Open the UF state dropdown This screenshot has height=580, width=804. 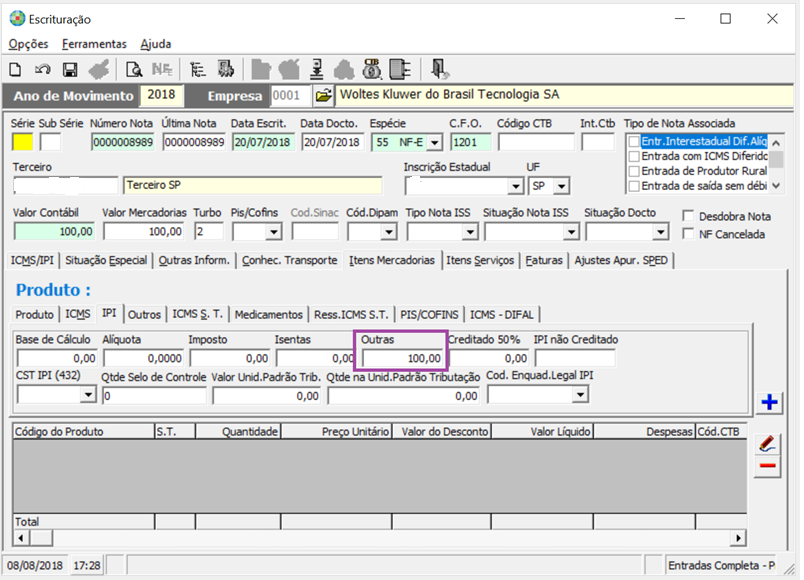[562, 187]
